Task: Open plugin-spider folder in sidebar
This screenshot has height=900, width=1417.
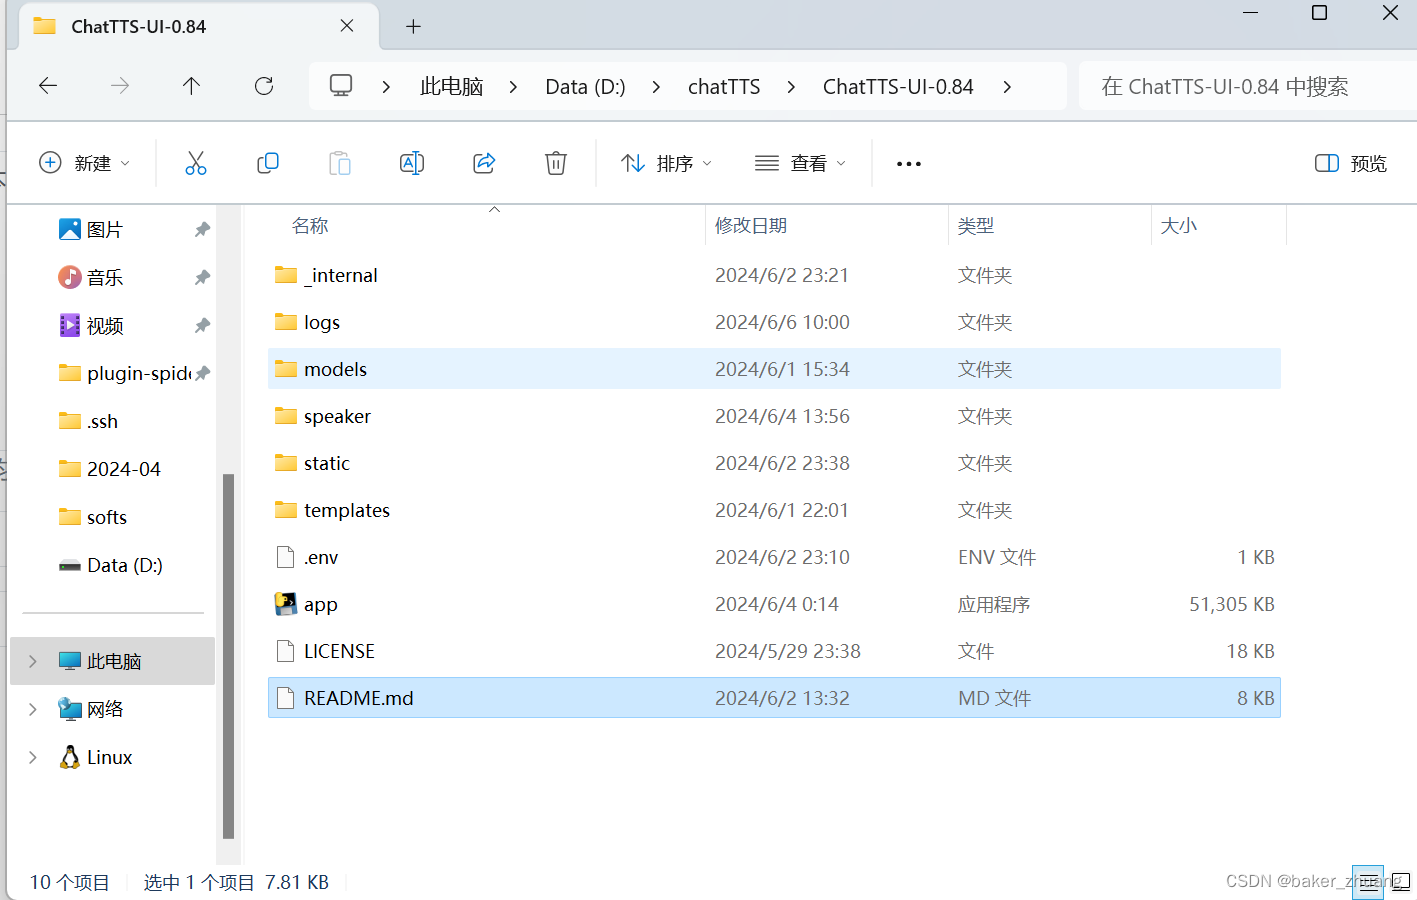Action: 125,373
